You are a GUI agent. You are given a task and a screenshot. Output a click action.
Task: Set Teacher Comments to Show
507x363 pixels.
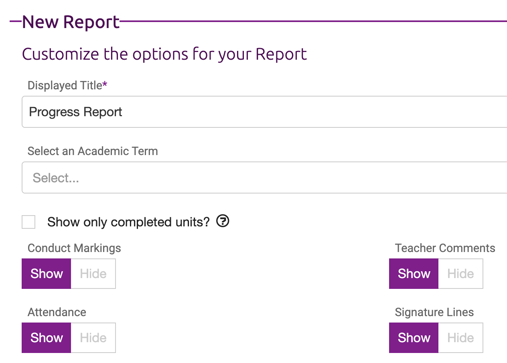pos(414,274)
